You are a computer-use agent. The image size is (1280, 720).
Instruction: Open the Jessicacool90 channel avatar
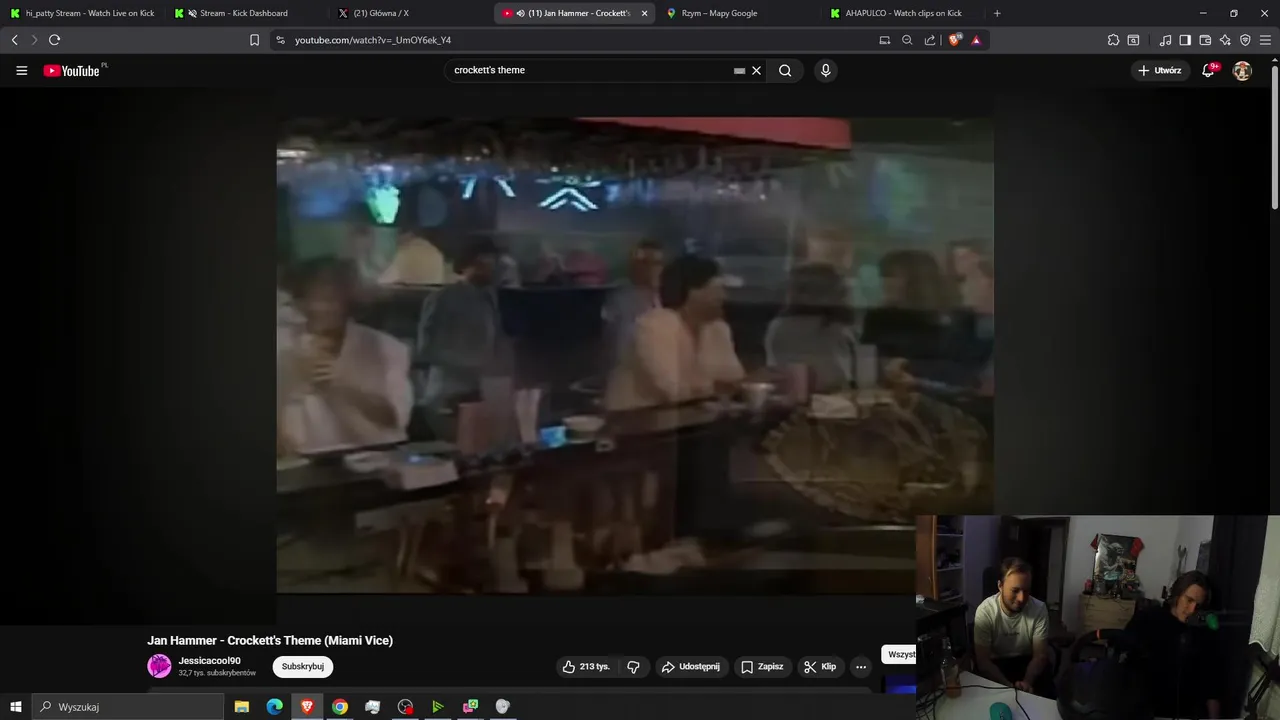159,666
